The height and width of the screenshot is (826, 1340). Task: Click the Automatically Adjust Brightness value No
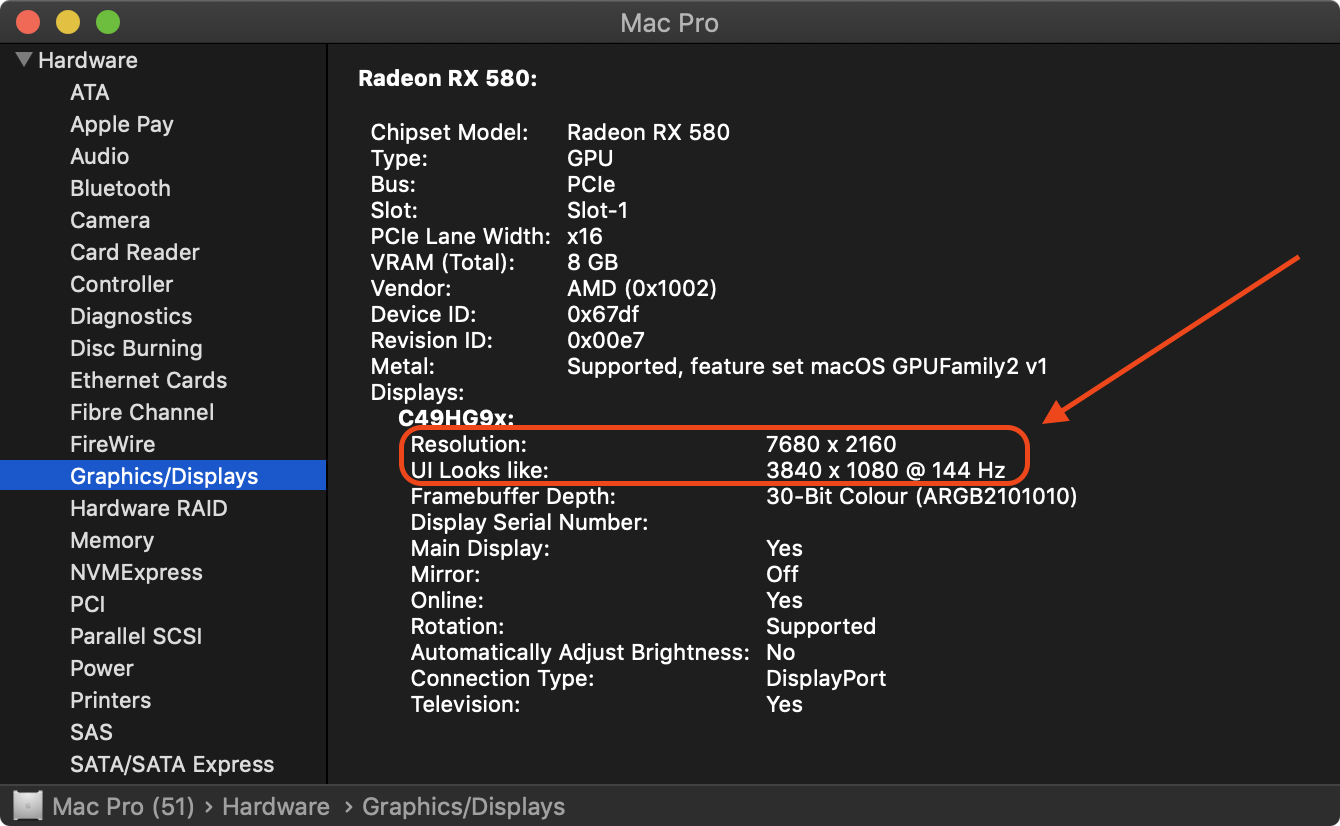[x=781, y=652]
